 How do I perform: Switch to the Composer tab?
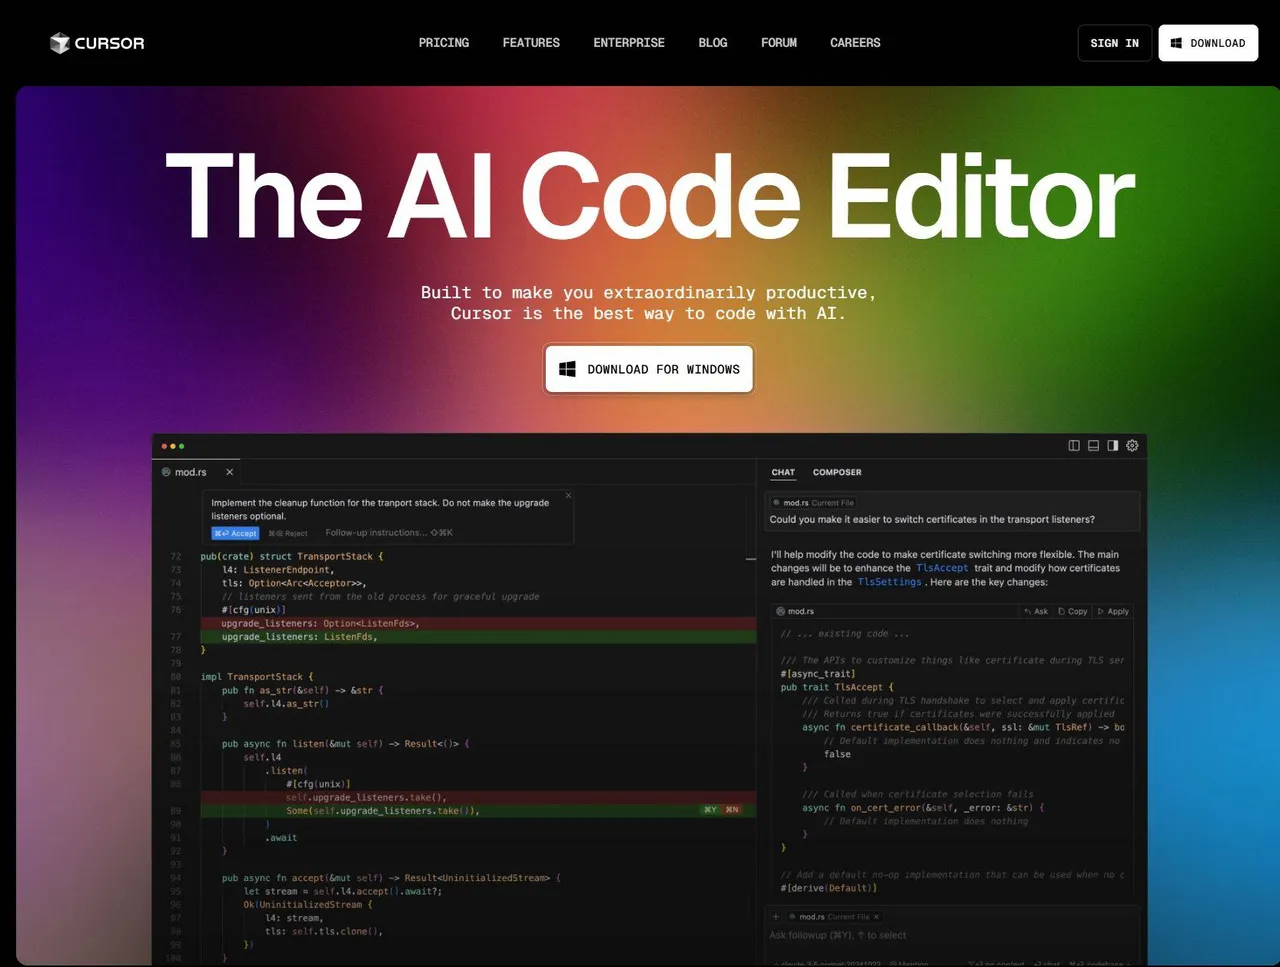837,472
